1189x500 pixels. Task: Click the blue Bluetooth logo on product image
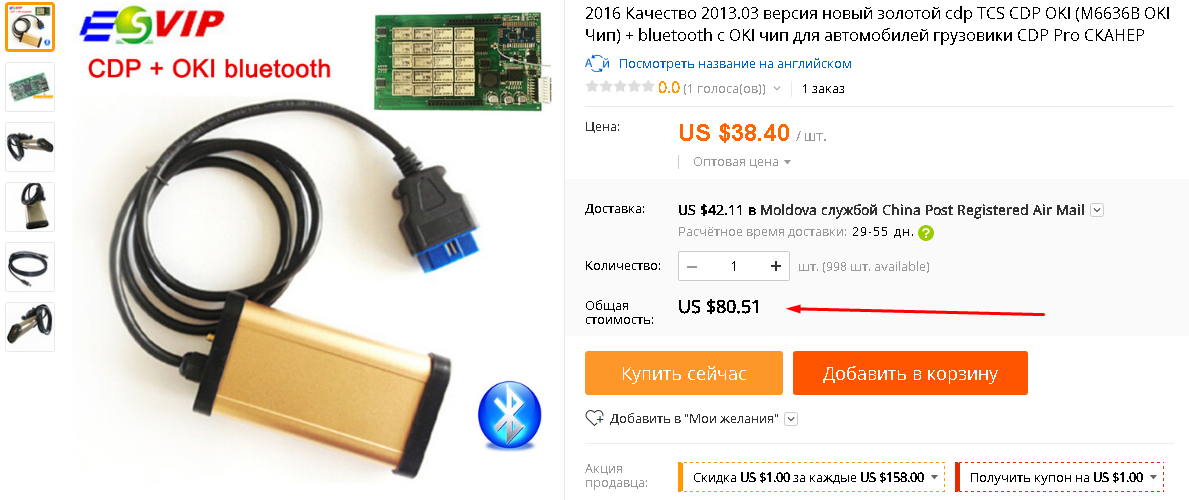tap(510, 415)
